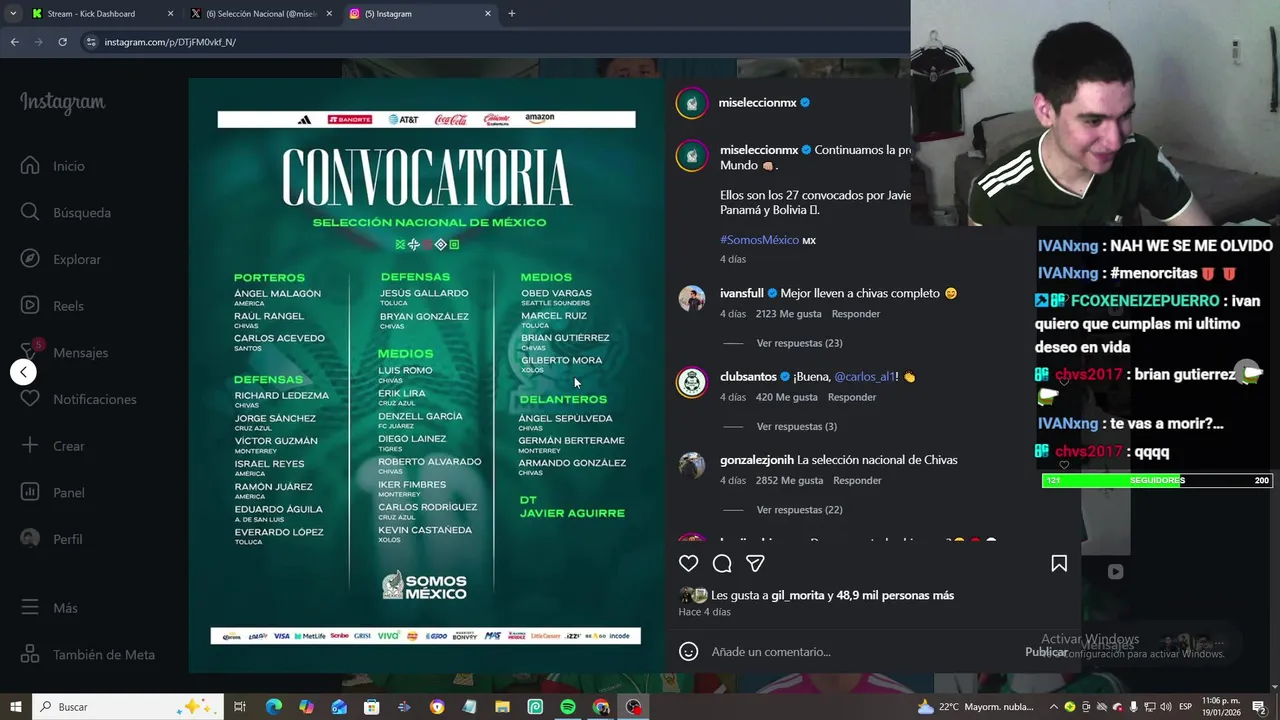Expand Ver respuestas (23) replies
Image resolution: width=1280 pixels, height=720 pixels.
[799, 343]
